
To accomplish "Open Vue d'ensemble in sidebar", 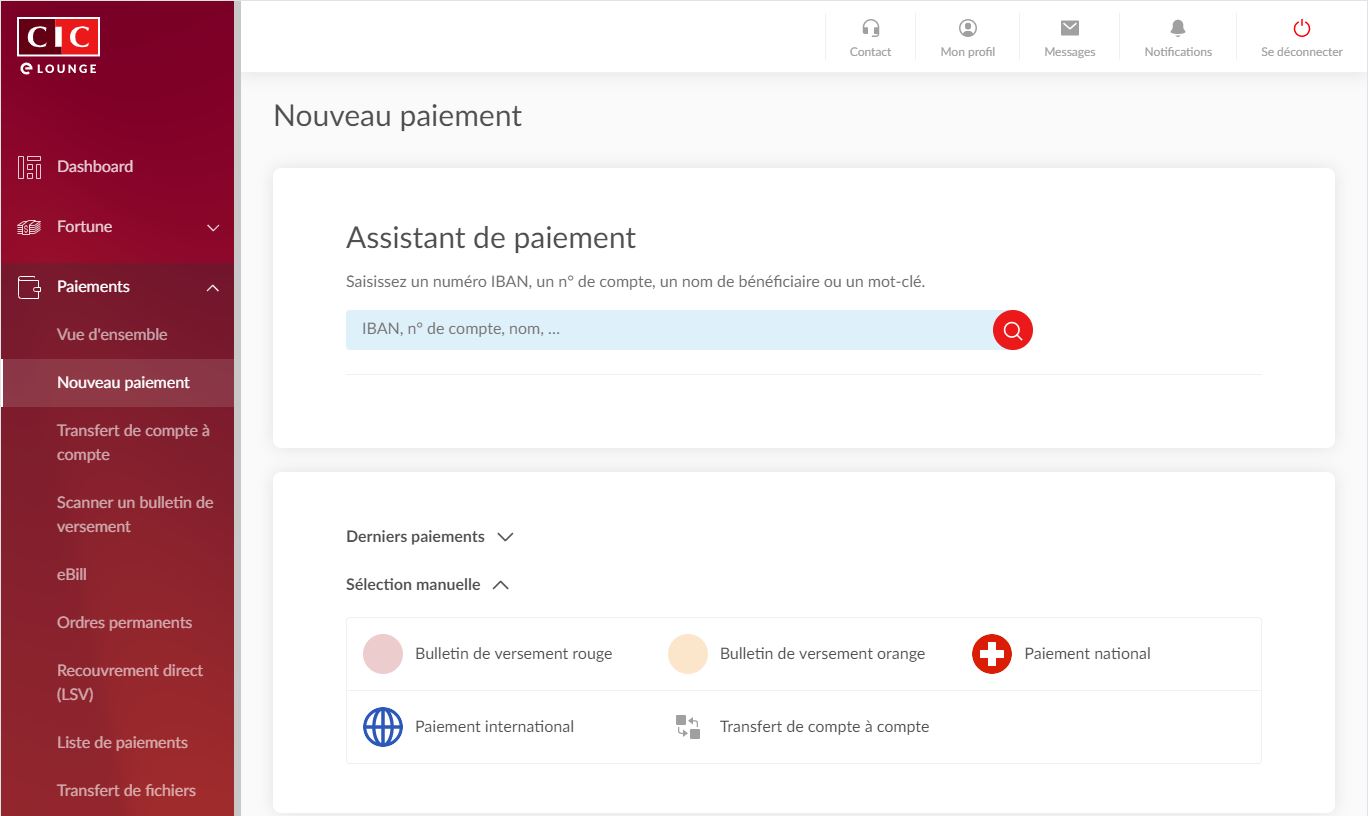I will tap(112, 335).
